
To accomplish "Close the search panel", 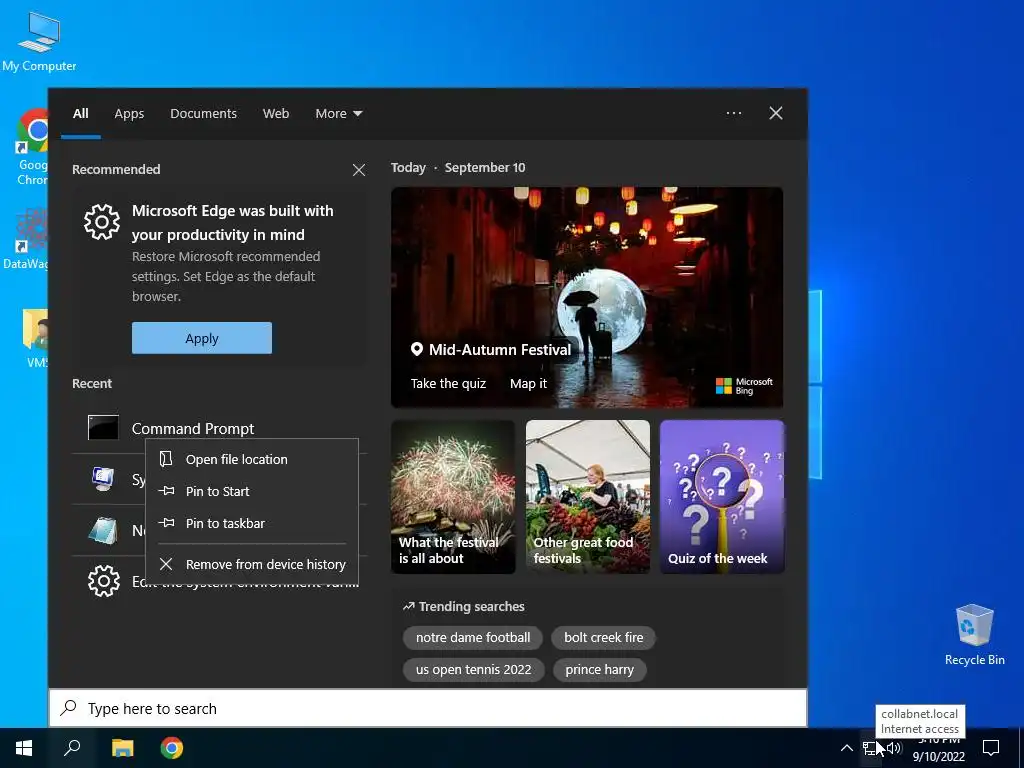I will [776, 113].
